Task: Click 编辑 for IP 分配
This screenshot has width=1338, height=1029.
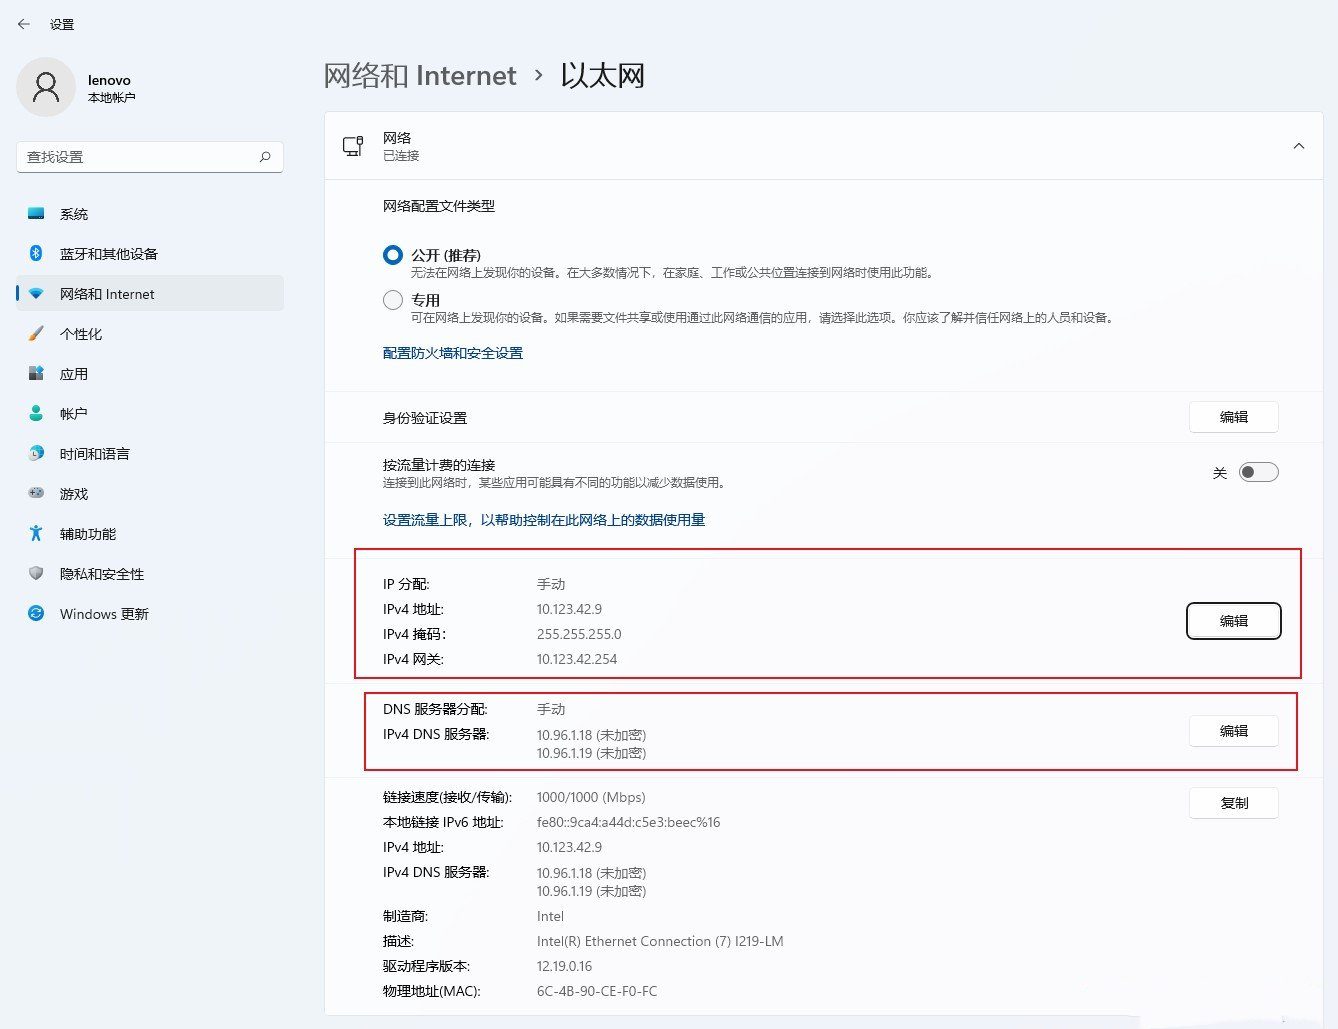Action: [x=1233, y=621]
